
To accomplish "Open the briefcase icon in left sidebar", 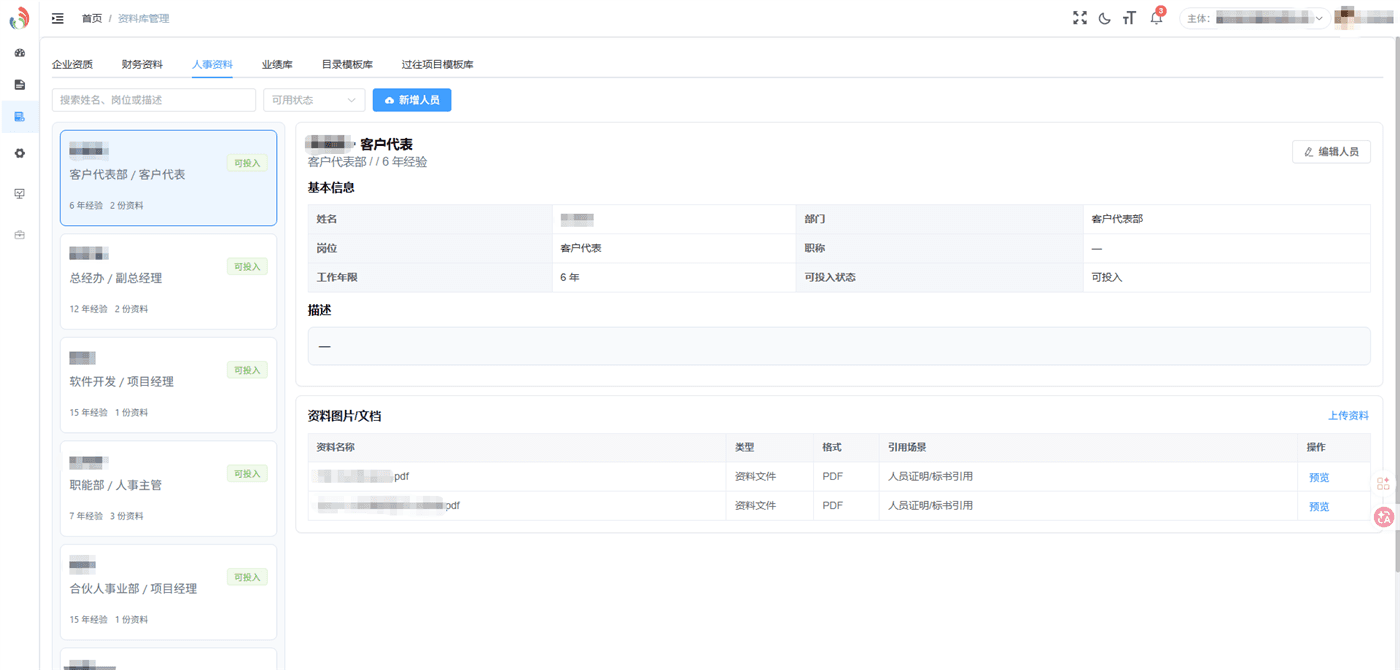I will tap(19, 235).
